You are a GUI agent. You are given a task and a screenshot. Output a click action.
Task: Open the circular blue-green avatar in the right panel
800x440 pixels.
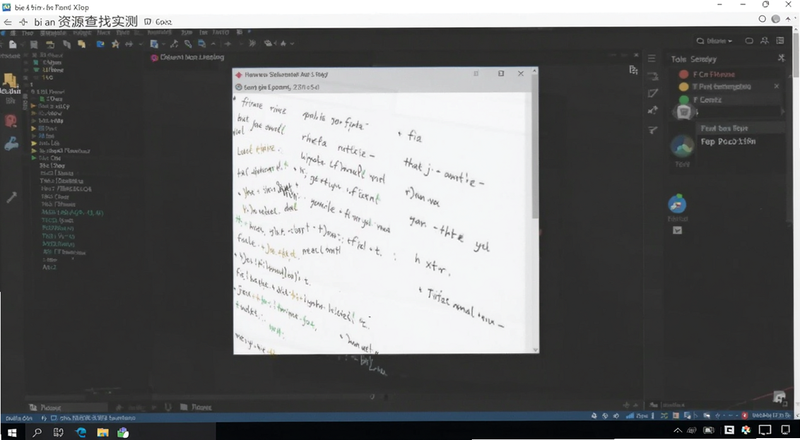click(x=682, y=146)
